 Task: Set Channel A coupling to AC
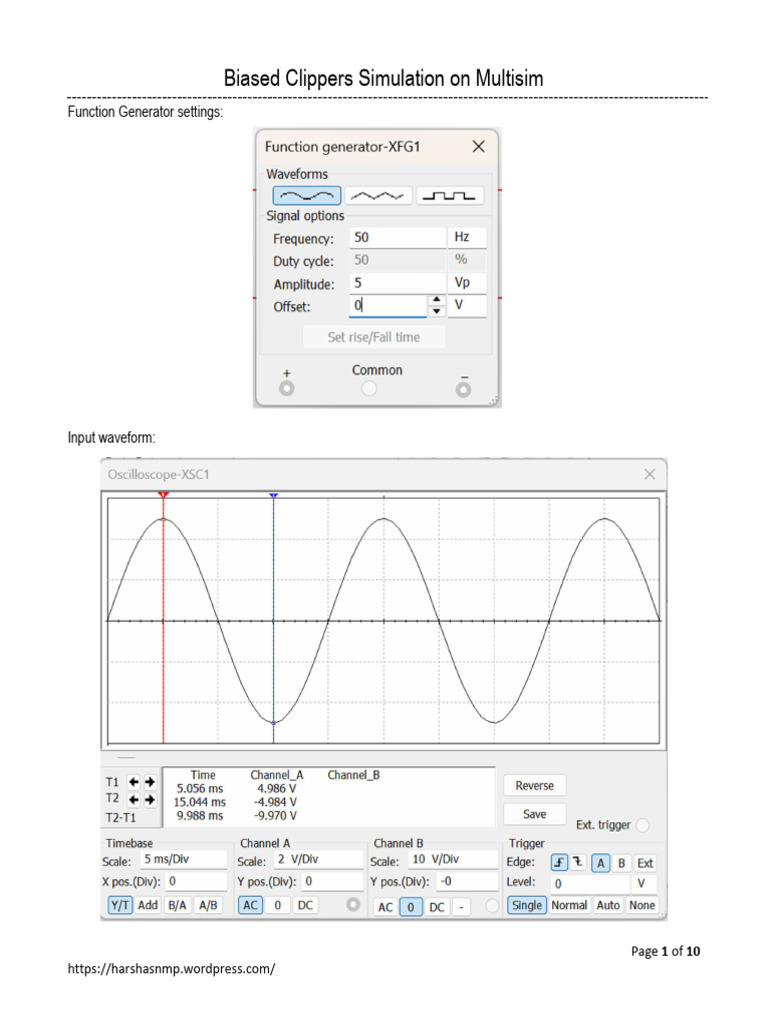pyautogui.click(x=251, y=905)
